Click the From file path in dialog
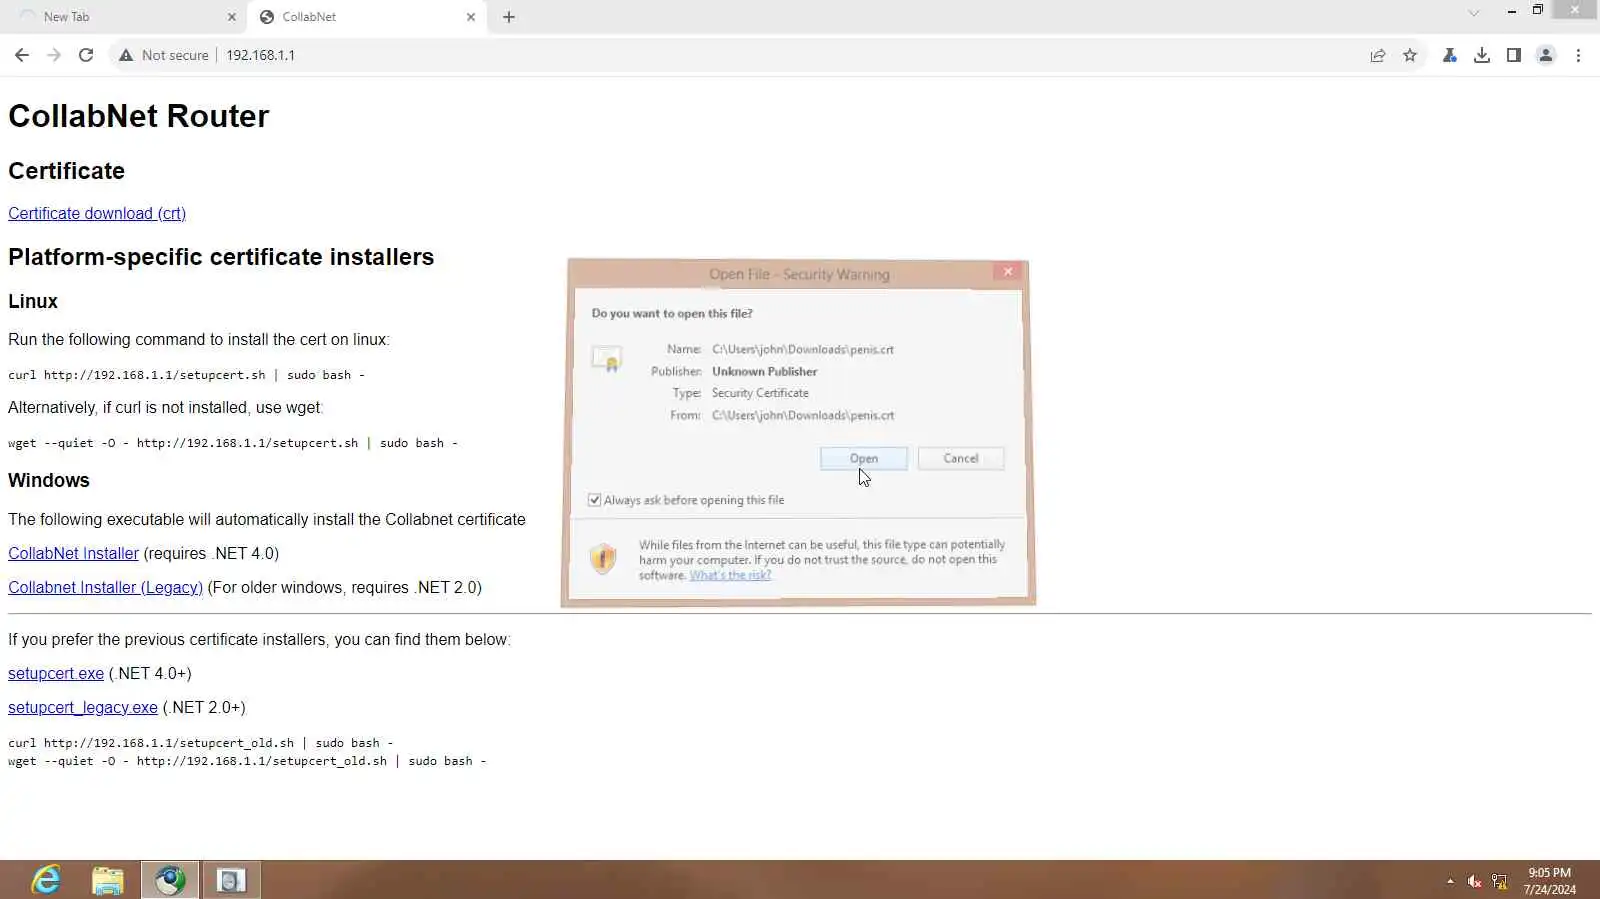The height and width of the screenshot is (899, 1600). [x=803, y=415]
